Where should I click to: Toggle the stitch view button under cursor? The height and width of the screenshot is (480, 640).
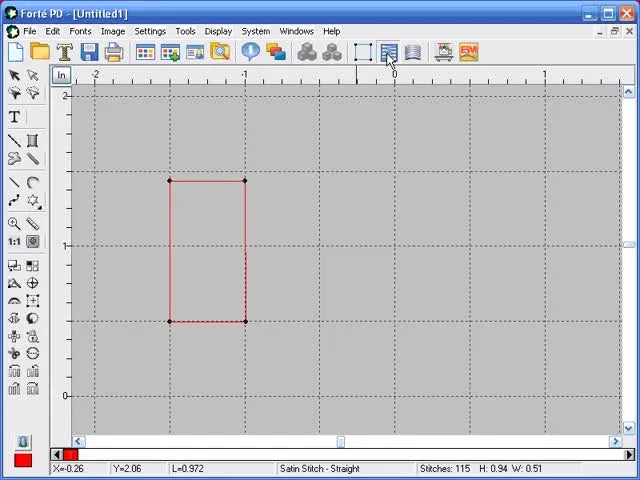[388, 52]
